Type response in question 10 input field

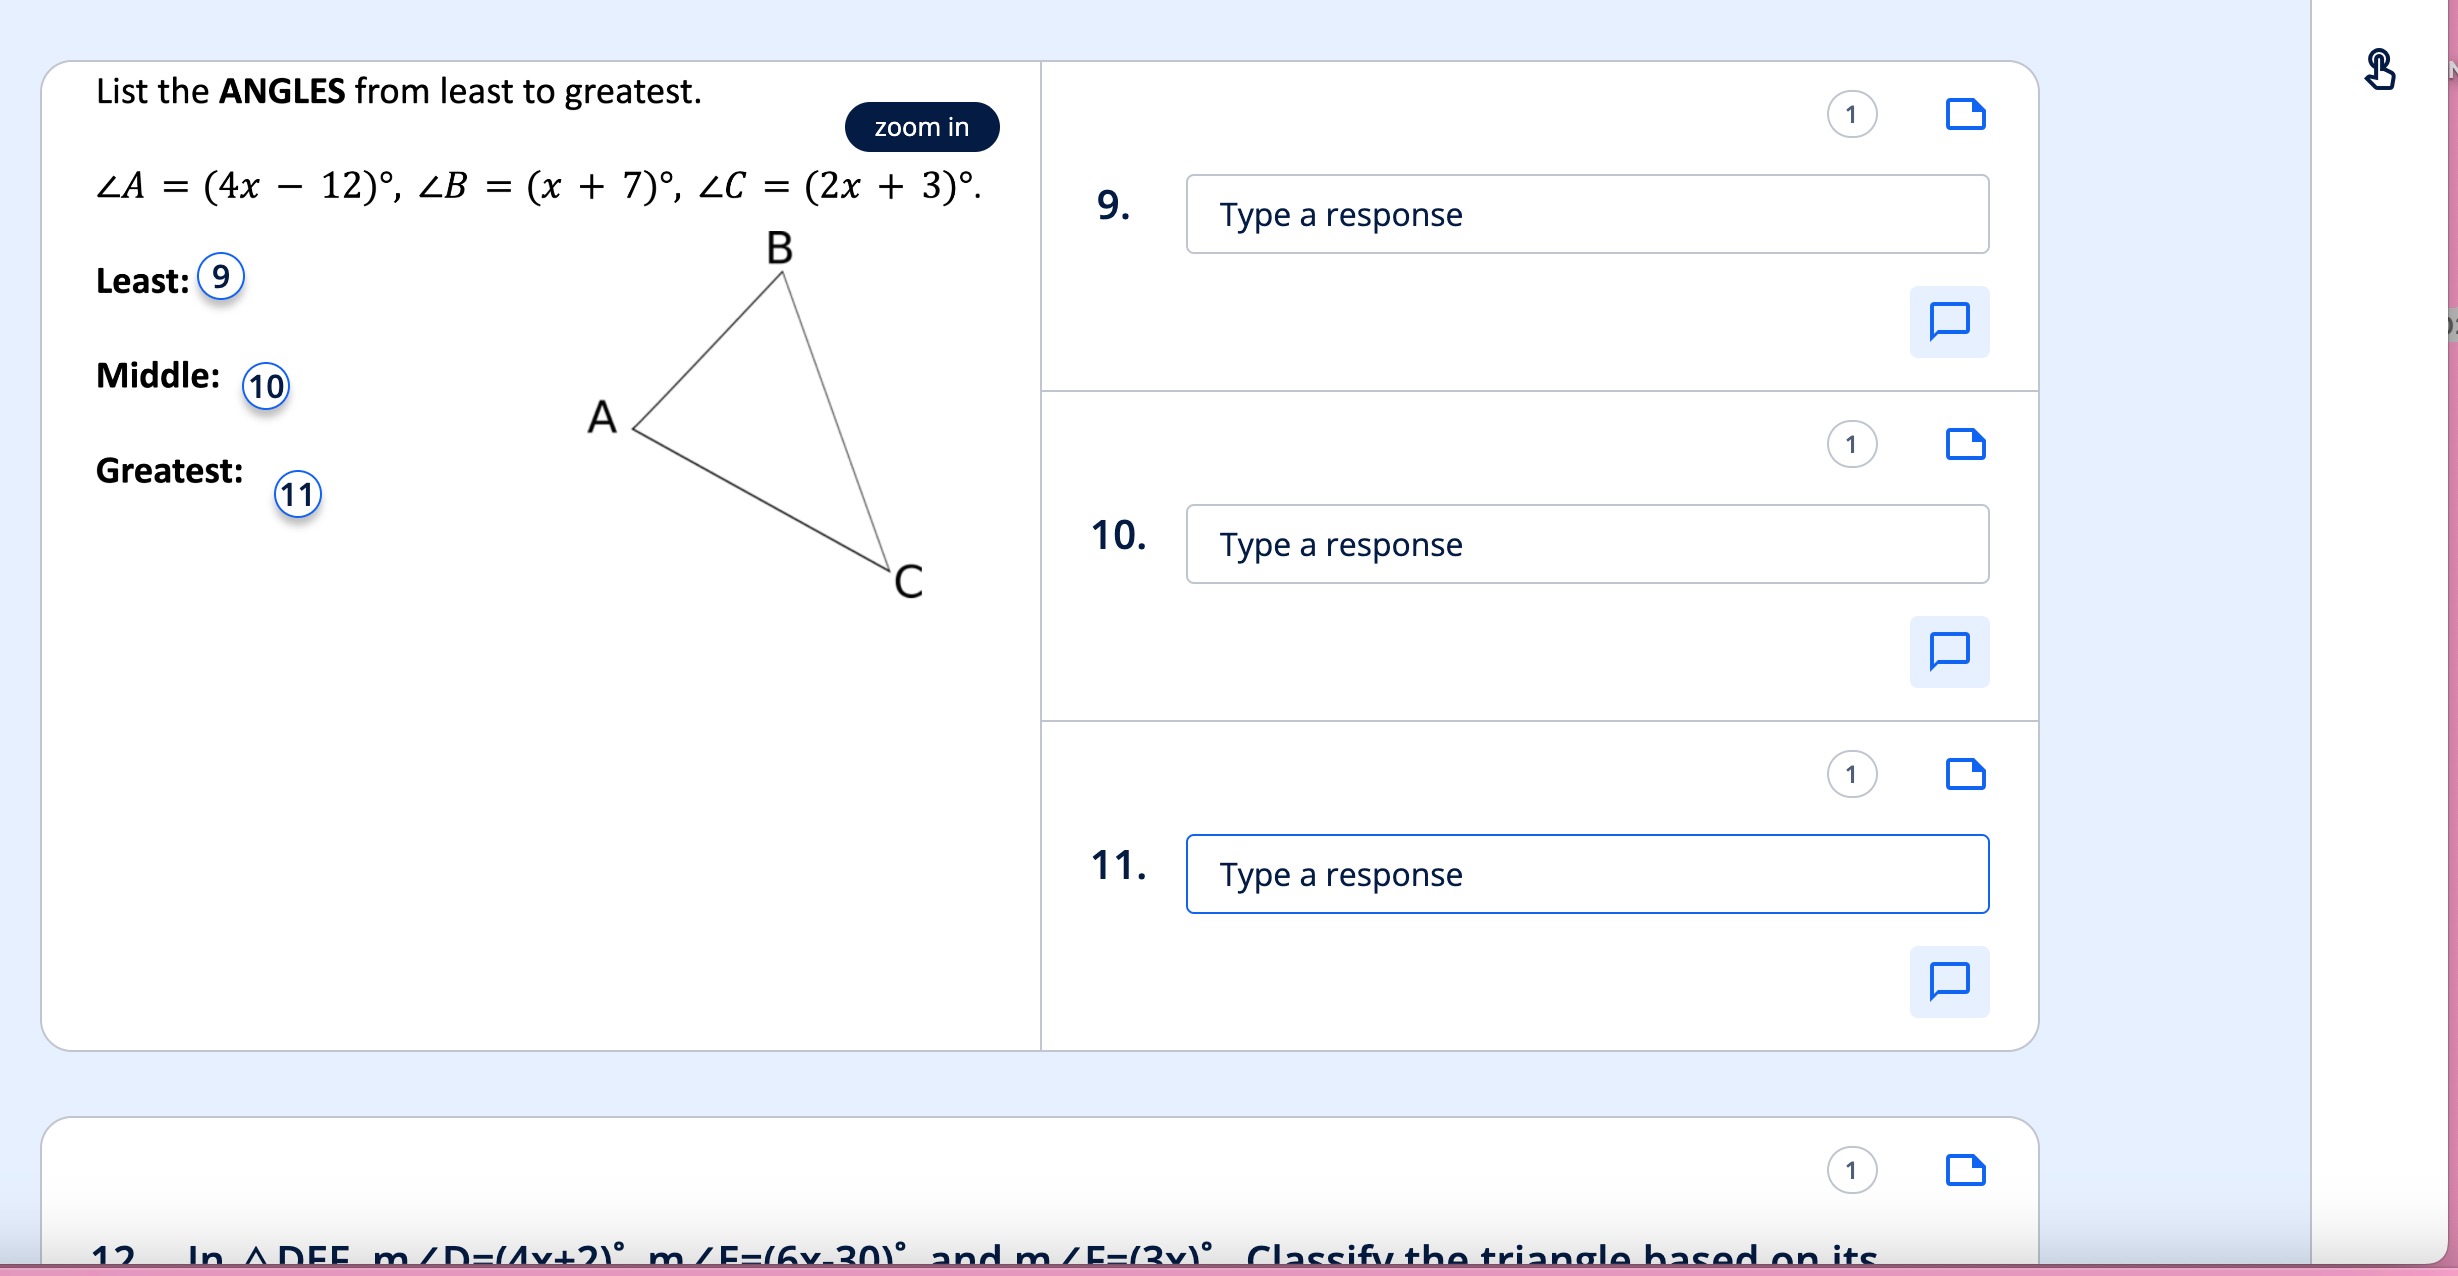[x=1583, y=541]
